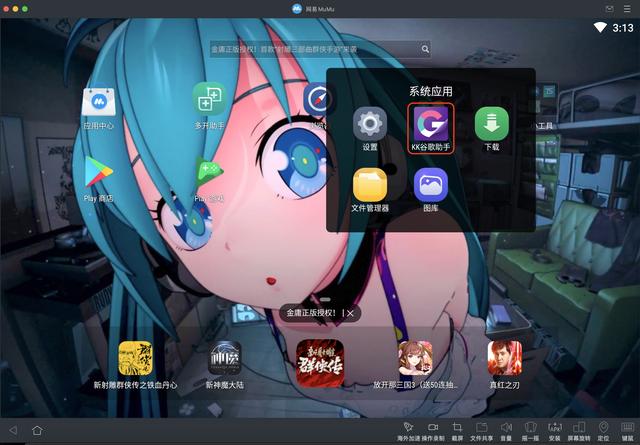640x445 pixels.
Task: Click the page indicator above the dock
Action: tap(325, 299)
